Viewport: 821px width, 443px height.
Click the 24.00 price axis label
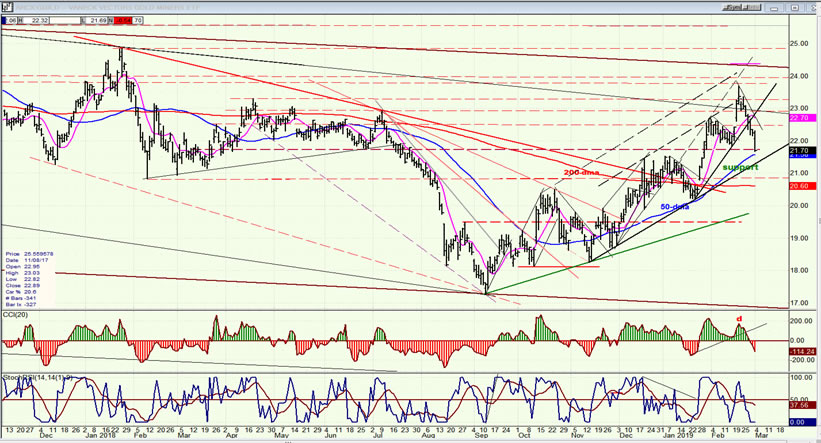coord(798,76)
